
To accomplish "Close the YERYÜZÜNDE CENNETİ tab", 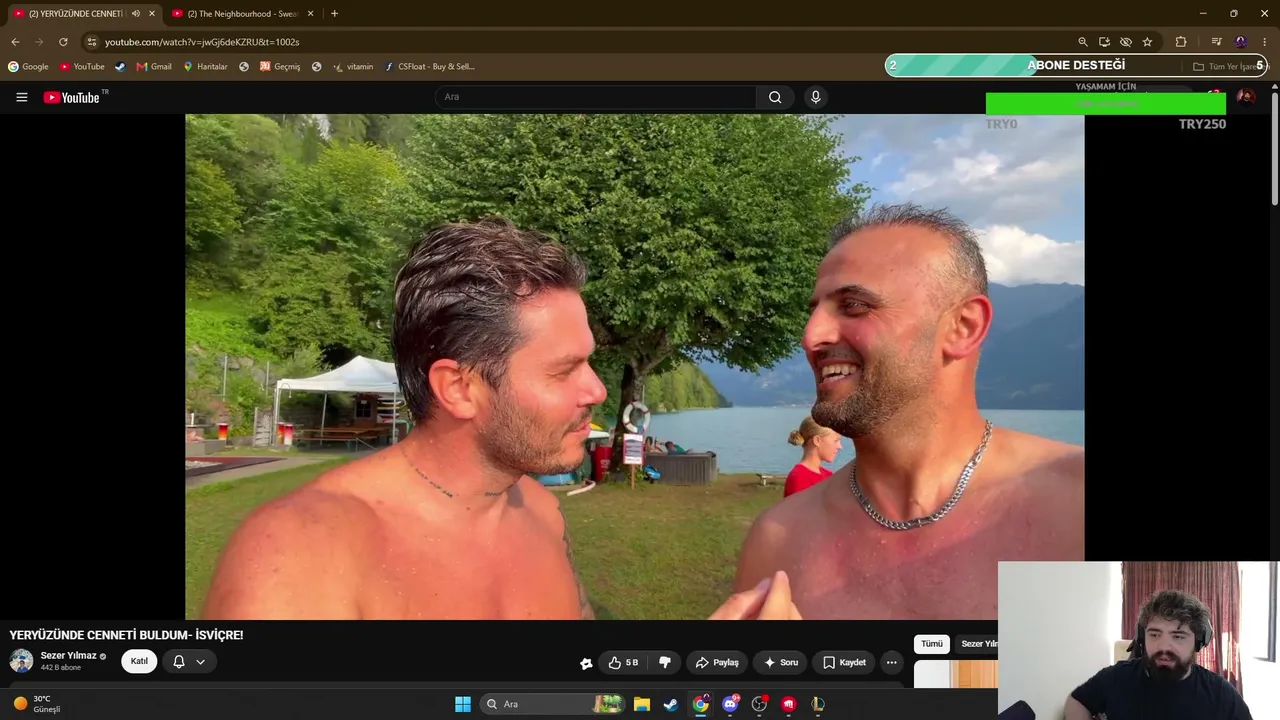I will (x=152, y=14).
